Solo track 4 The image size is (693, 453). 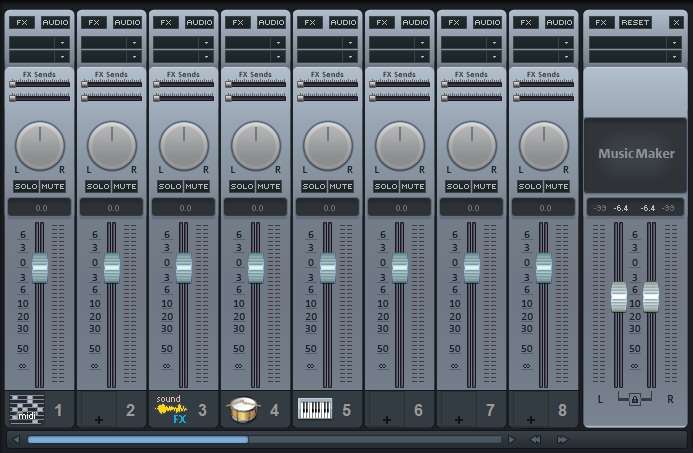pyautogui.click(x=242, y=187)
